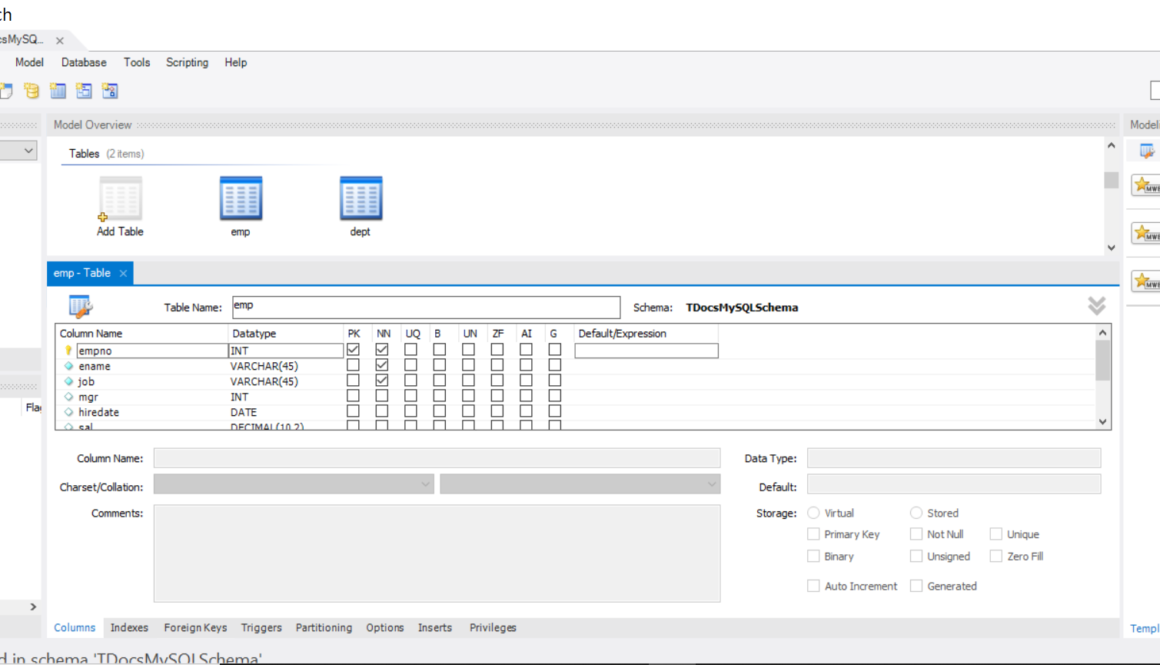Click the create new view toolbar icon
1160x665 pixels.
click(x=84, y=91)
